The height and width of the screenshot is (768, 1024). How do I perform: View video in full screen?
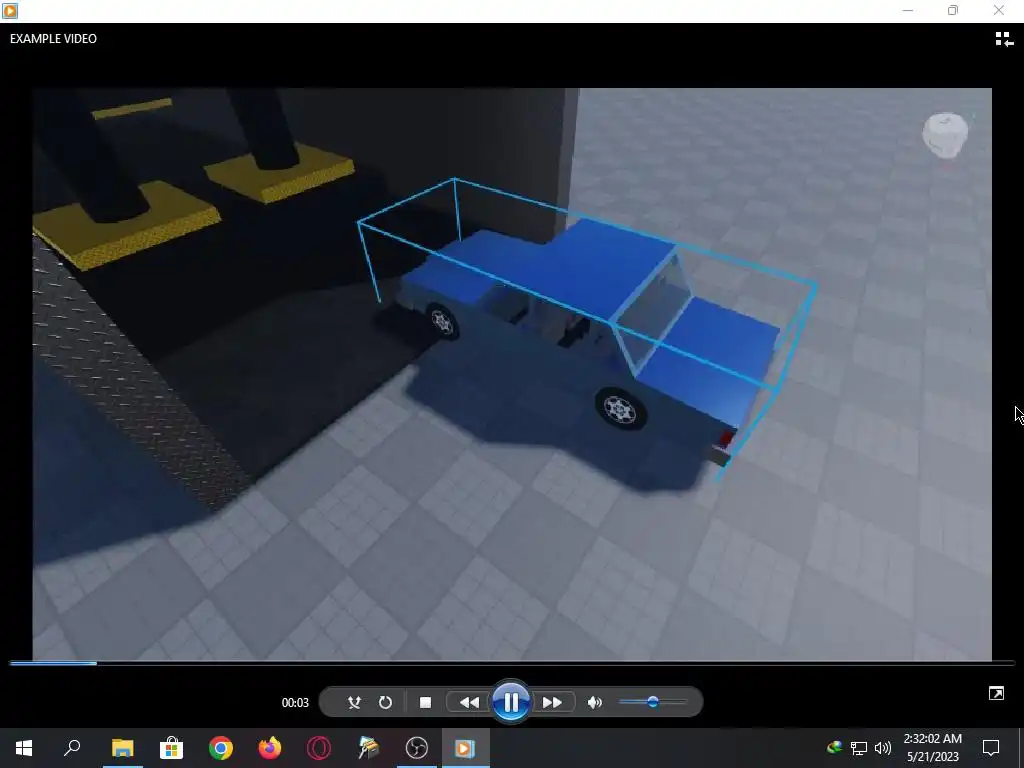[x=996, y=694]
